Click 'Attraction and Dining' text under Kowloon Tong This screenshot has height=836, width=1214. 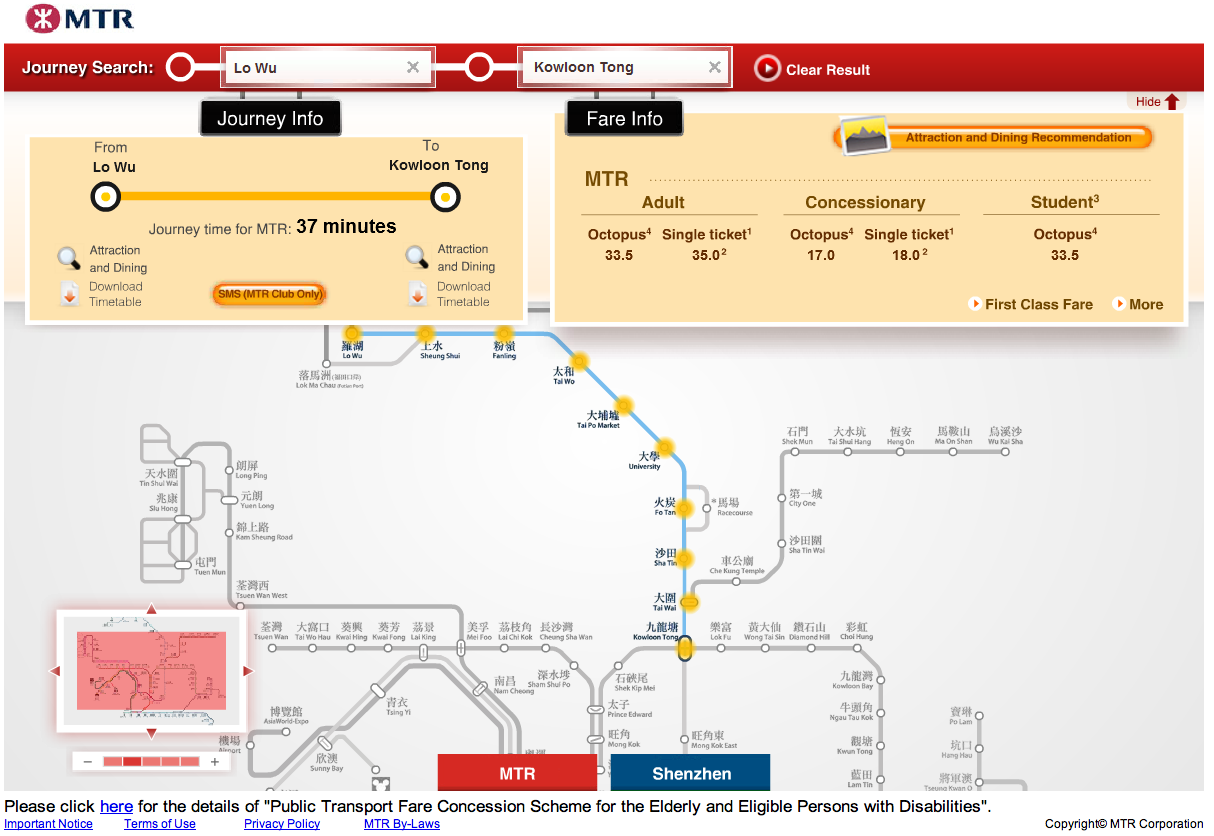(466, 258)
